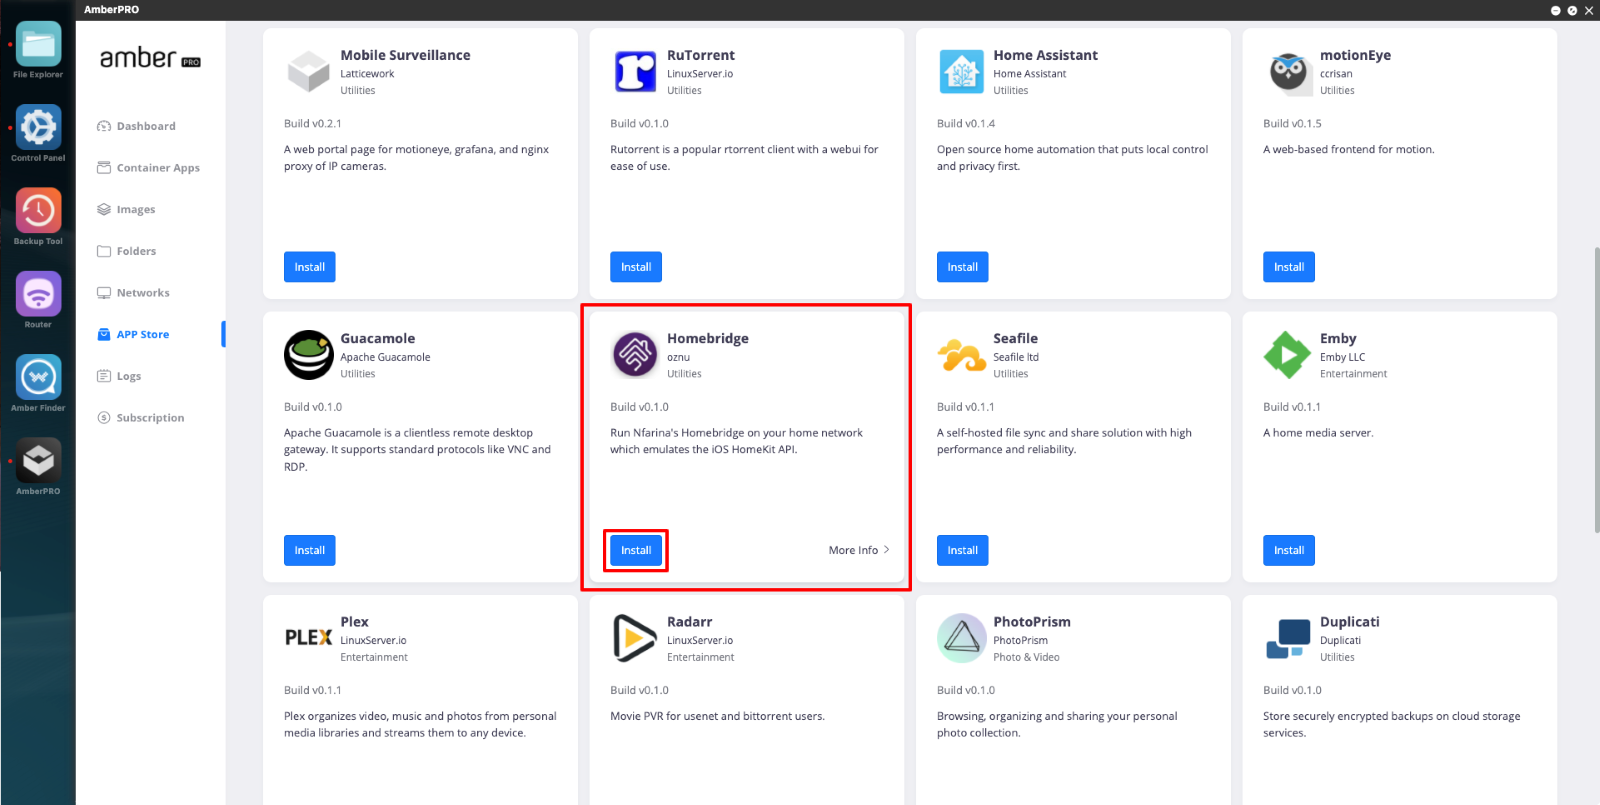This screenshot has width=1600, height=805.
Task: Click the motionEye owl icon
Action: click(x=1288, y=72)
